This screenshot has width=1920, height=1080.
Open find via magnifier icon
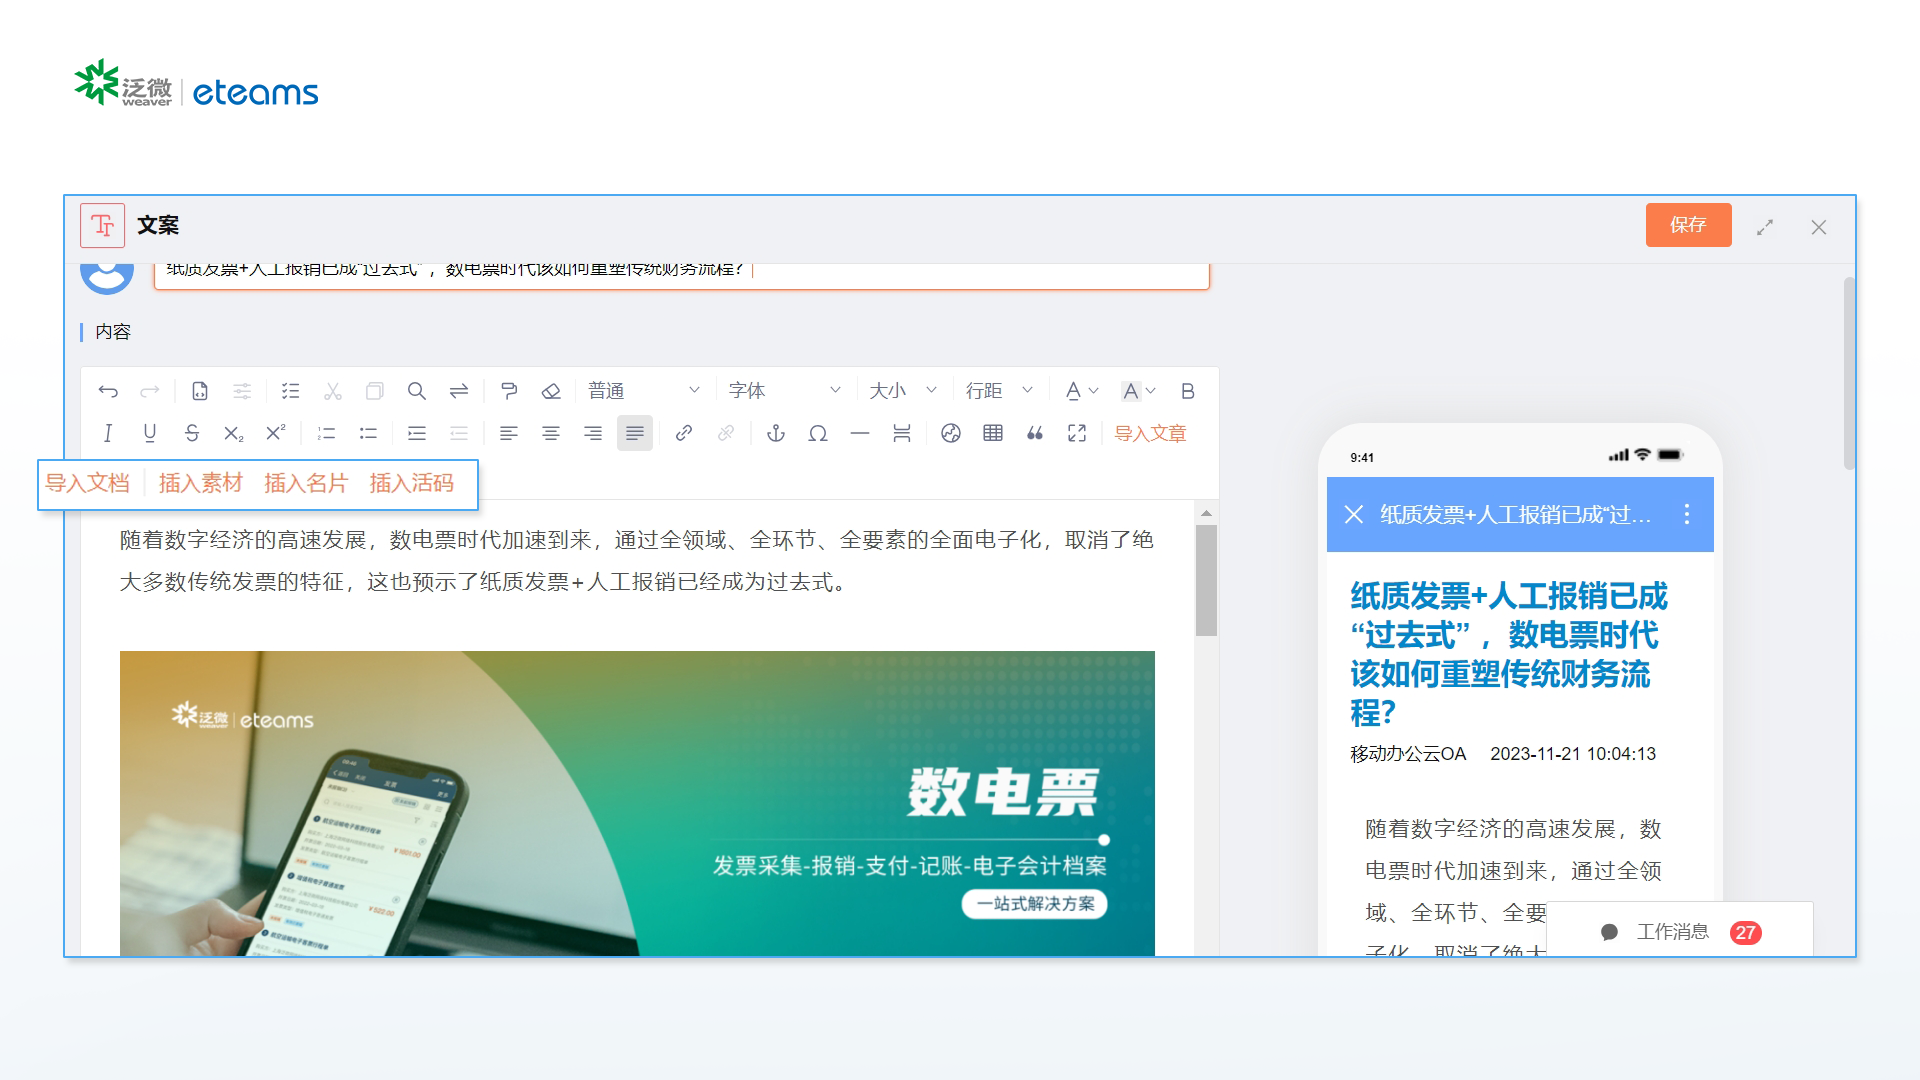coord(417,391)
